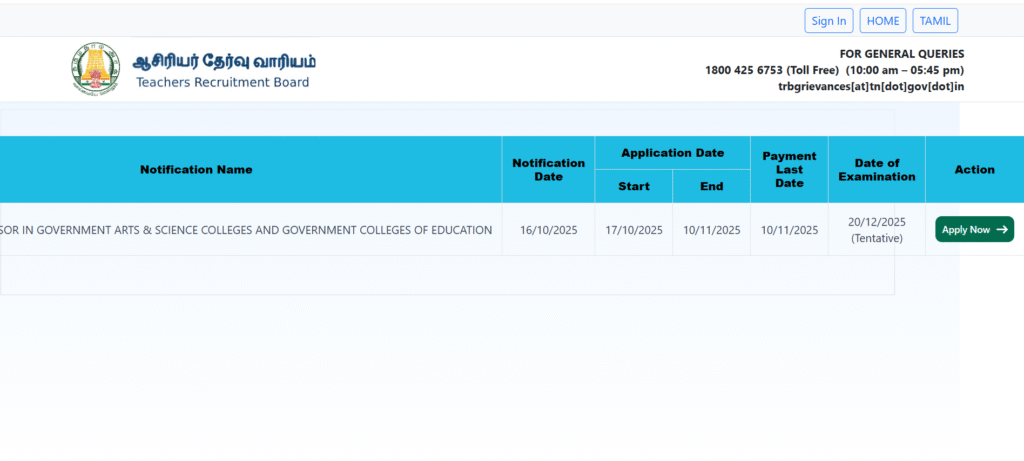Click the 16/10/2025 notification date cell
The width and height of the screenshot is (1024, 461).
[548, 230]
